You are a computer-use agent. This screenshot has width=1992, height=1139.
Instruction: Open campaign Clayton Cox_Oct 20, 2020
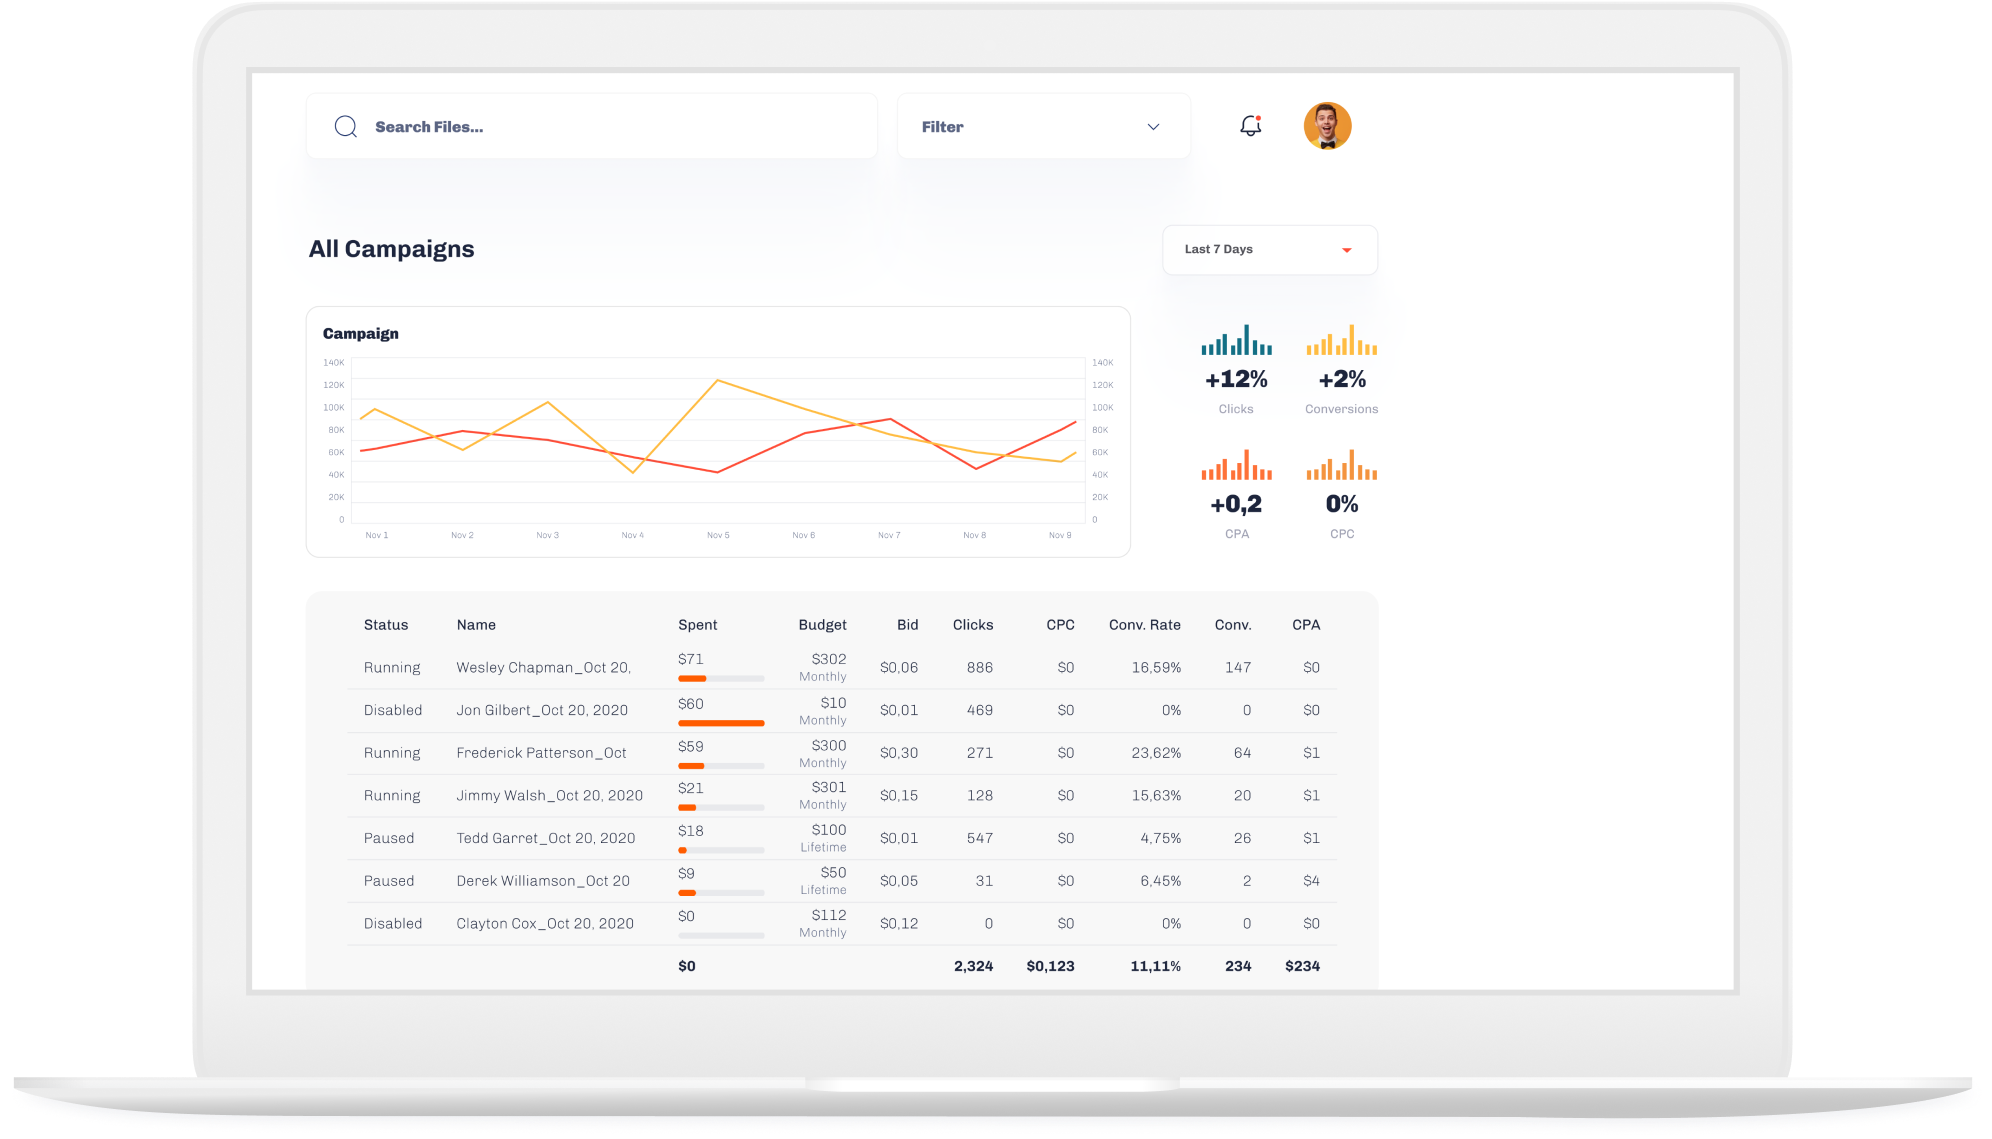point(545,924)
